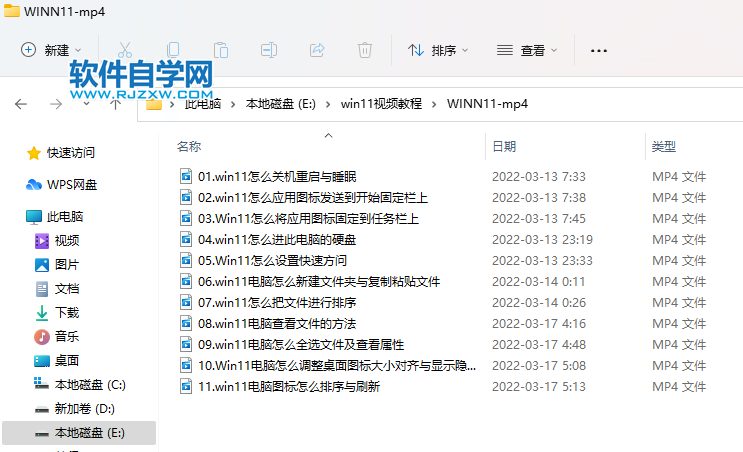Select file 01.win11怎么关机重启与睡眠
743x452 pixels.
coord(276,176)
